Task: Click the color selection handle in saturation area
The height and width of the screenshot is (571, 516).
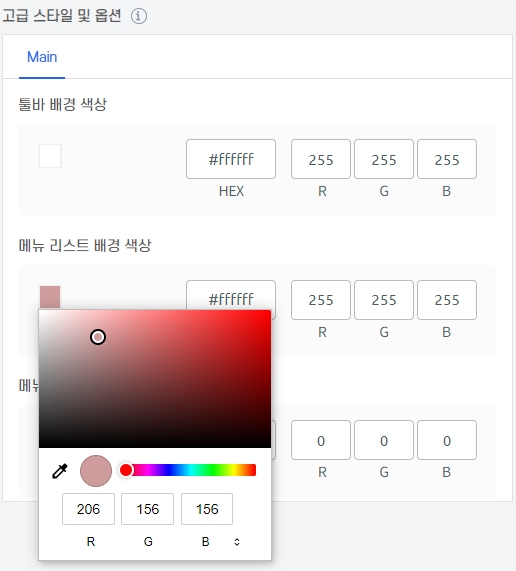Action: (x=98, y=337)
